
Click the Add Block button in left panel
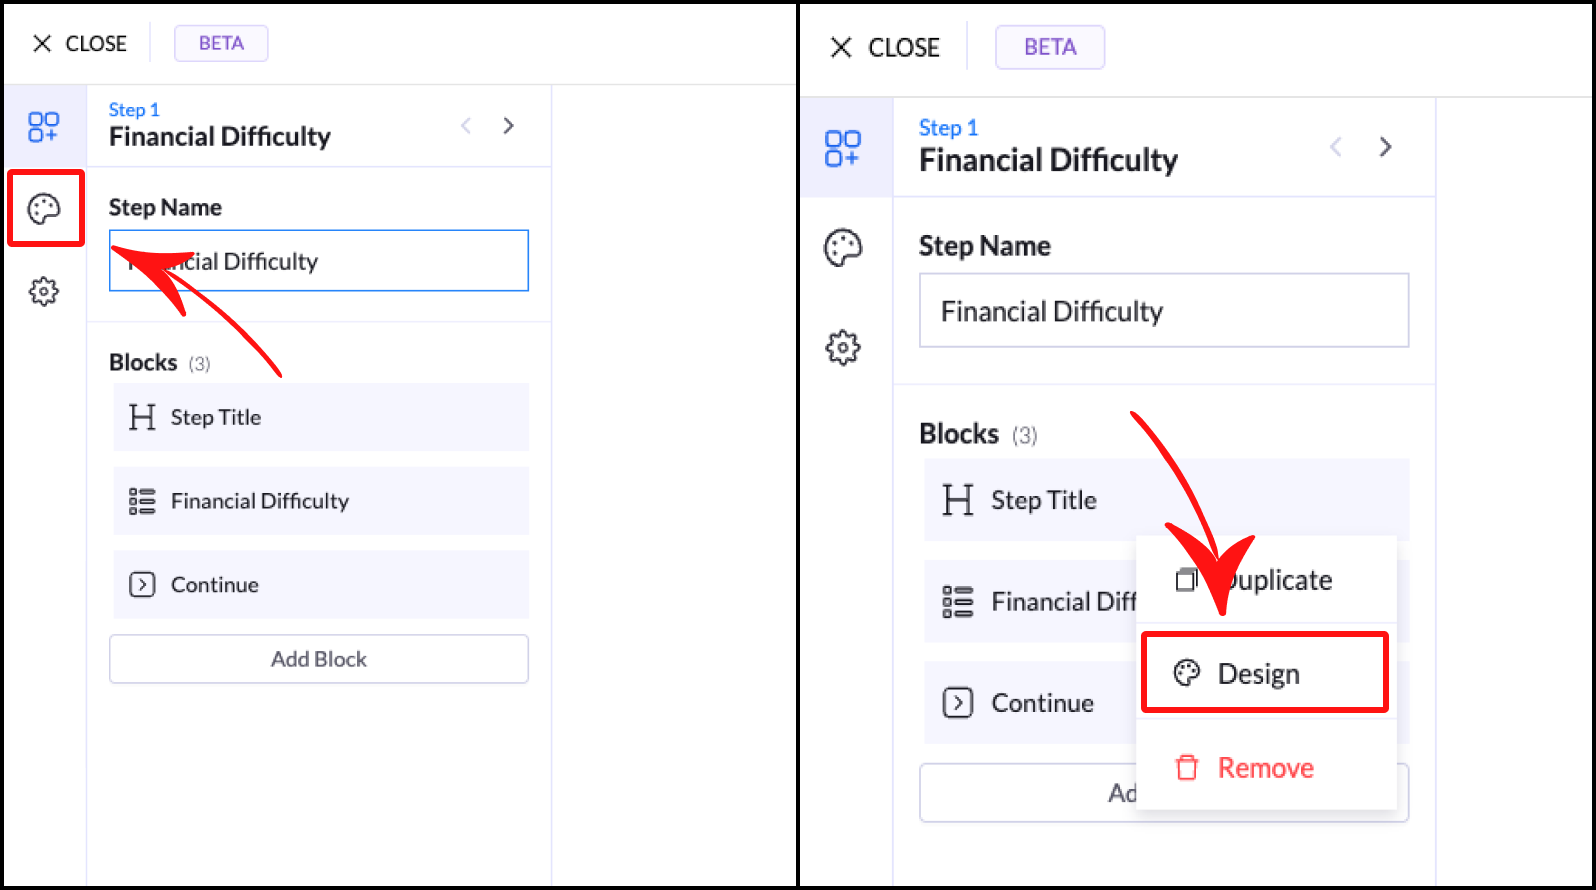coord(319,659)
